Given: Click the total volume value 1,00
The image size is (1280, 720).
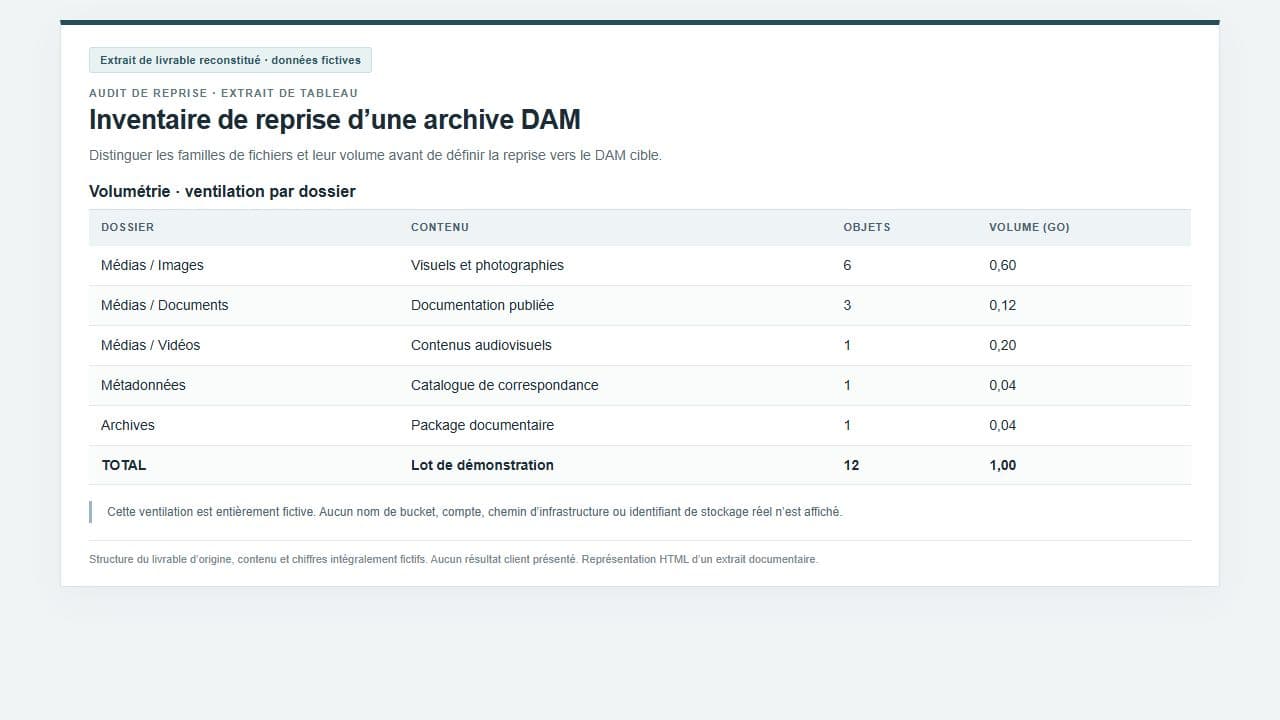Looking at the screenshot, I should [1003, 465].
